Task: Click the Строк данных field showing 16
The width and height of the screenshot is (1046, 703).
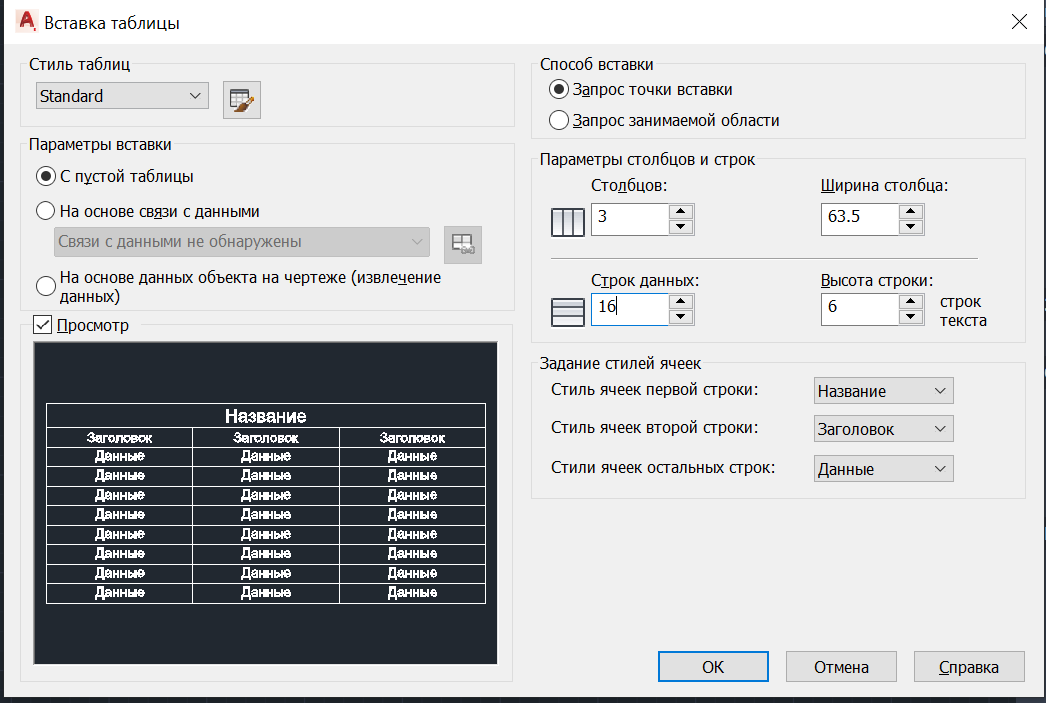Action: click(x=630, y=309)
